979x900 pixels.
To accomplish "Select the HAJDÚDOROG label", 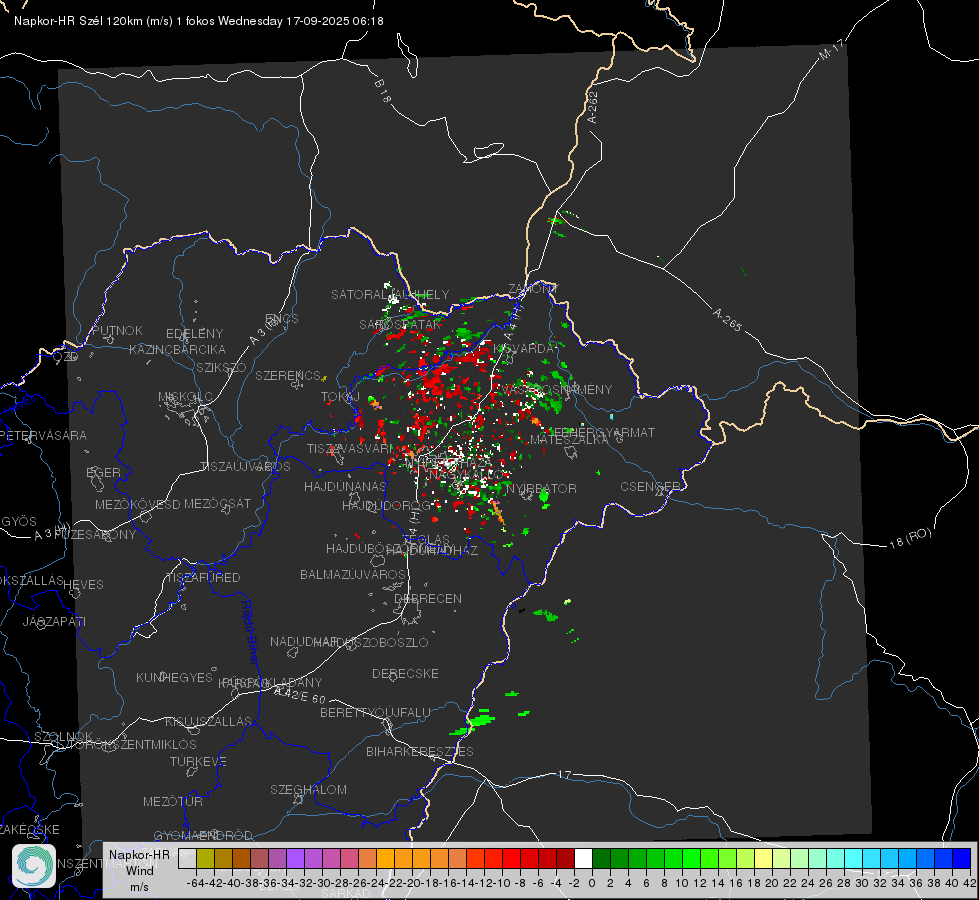I will [x=386, y=505].
